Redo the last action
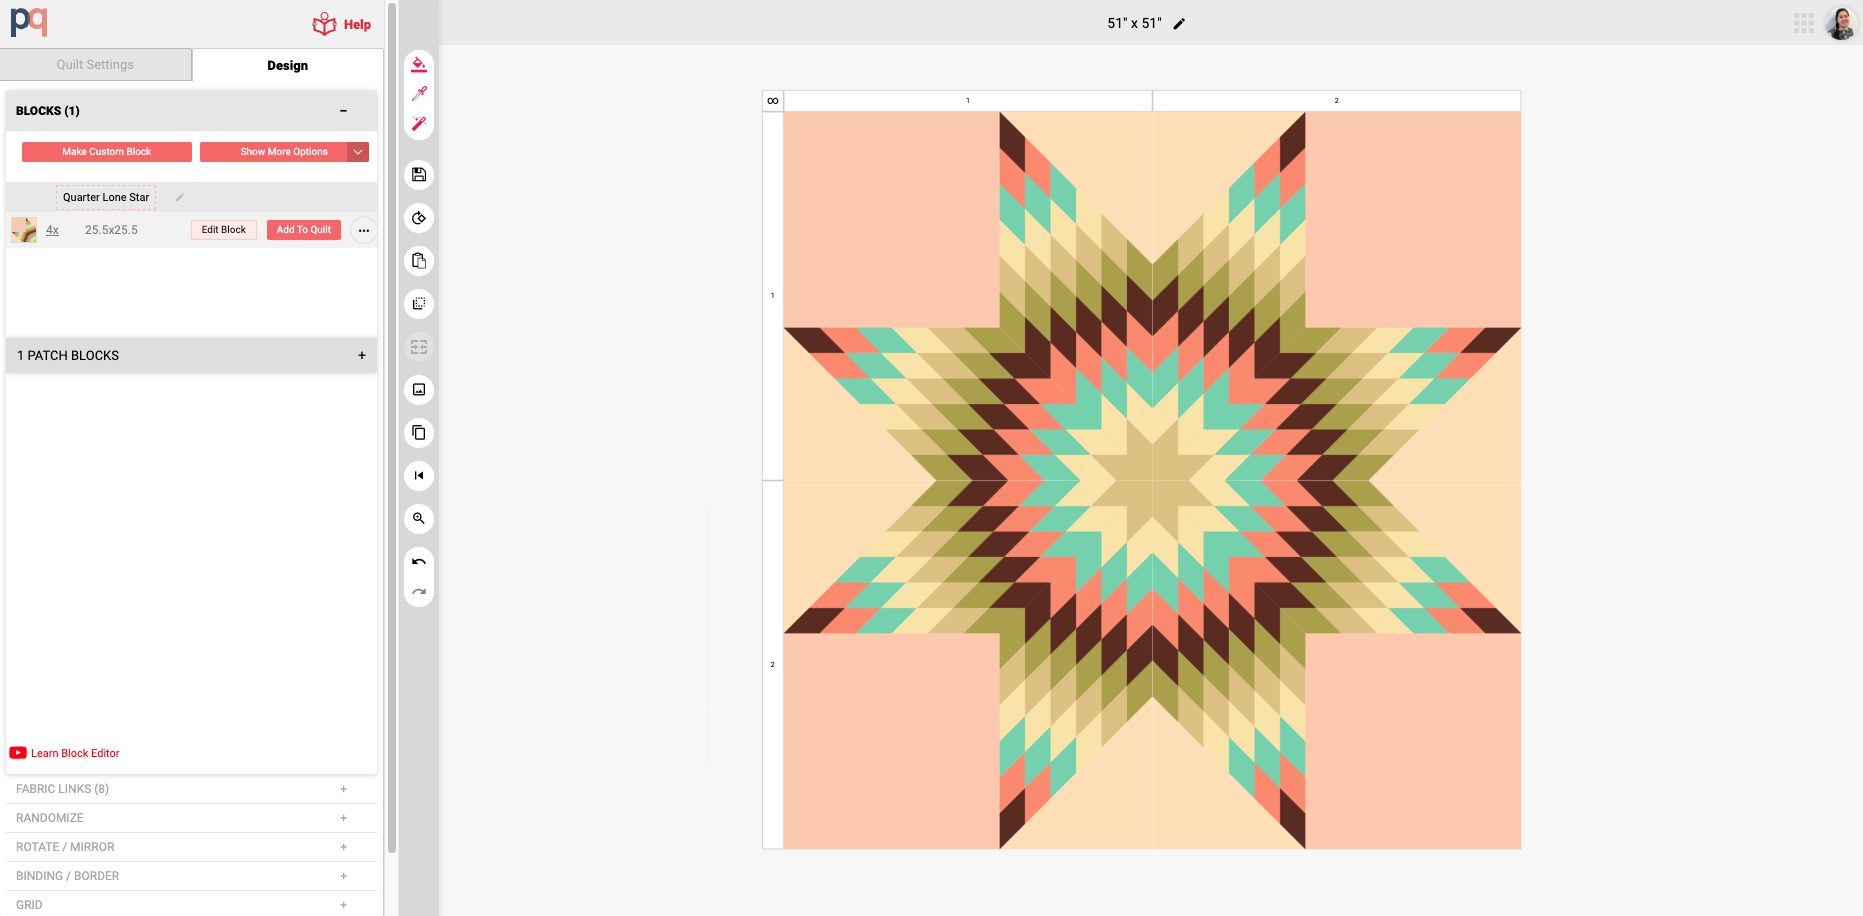The image size is (1863, 916). (419, 592)
